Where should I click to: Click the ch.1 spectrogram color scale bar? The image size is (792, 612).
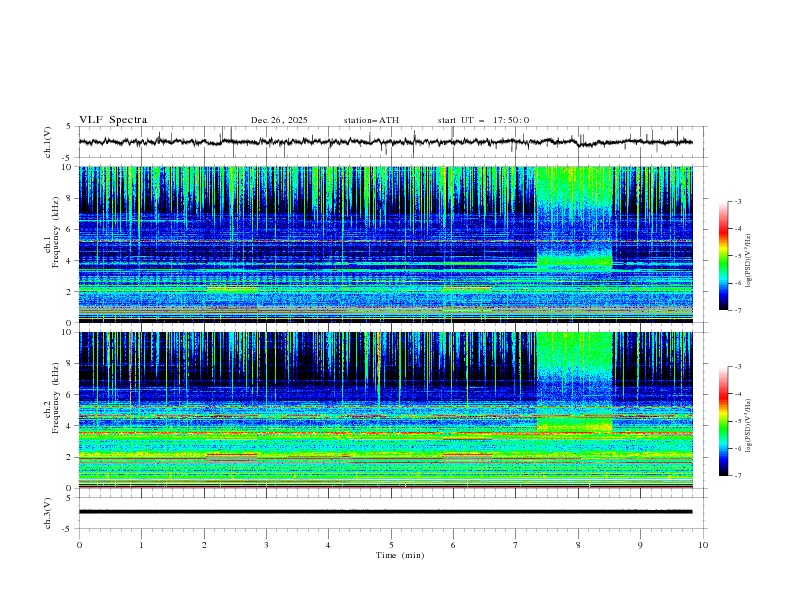[x=723, y=256]
